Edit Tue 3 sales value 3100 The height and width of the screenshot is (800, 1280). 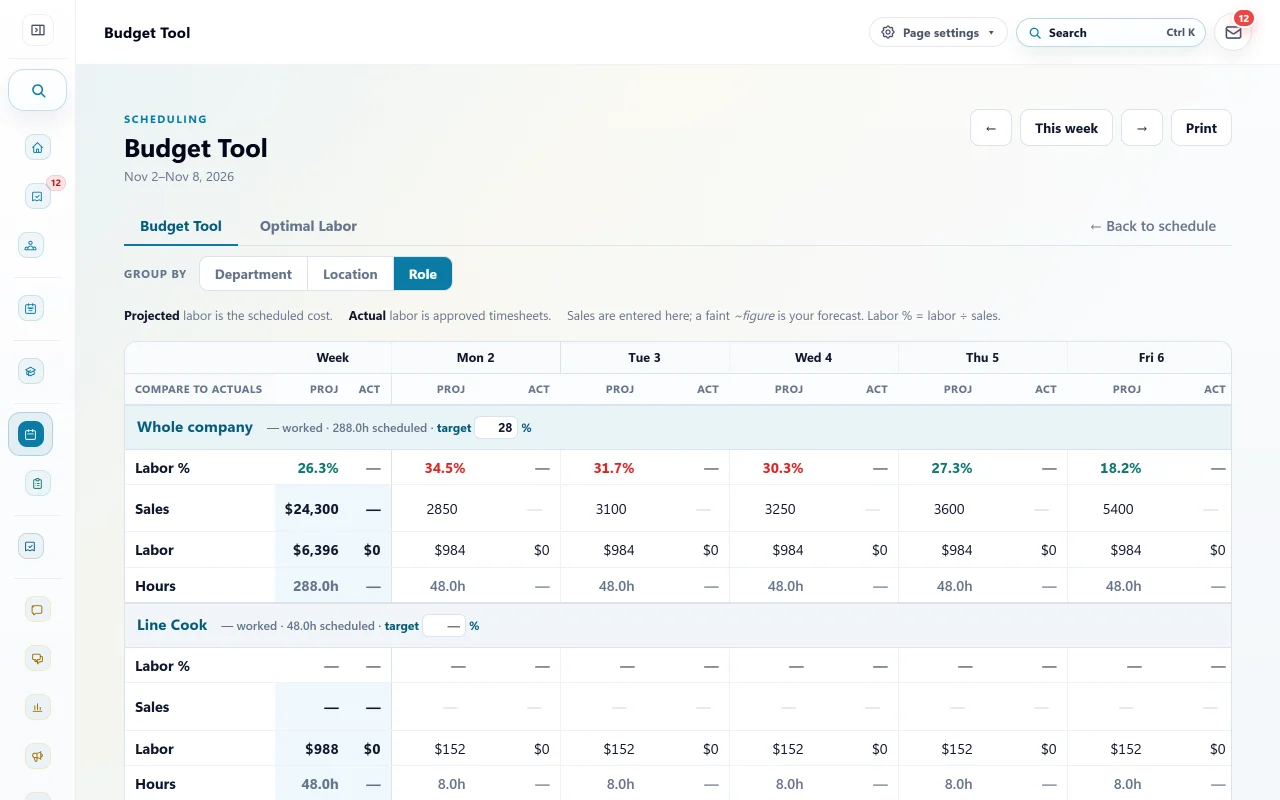611,509
